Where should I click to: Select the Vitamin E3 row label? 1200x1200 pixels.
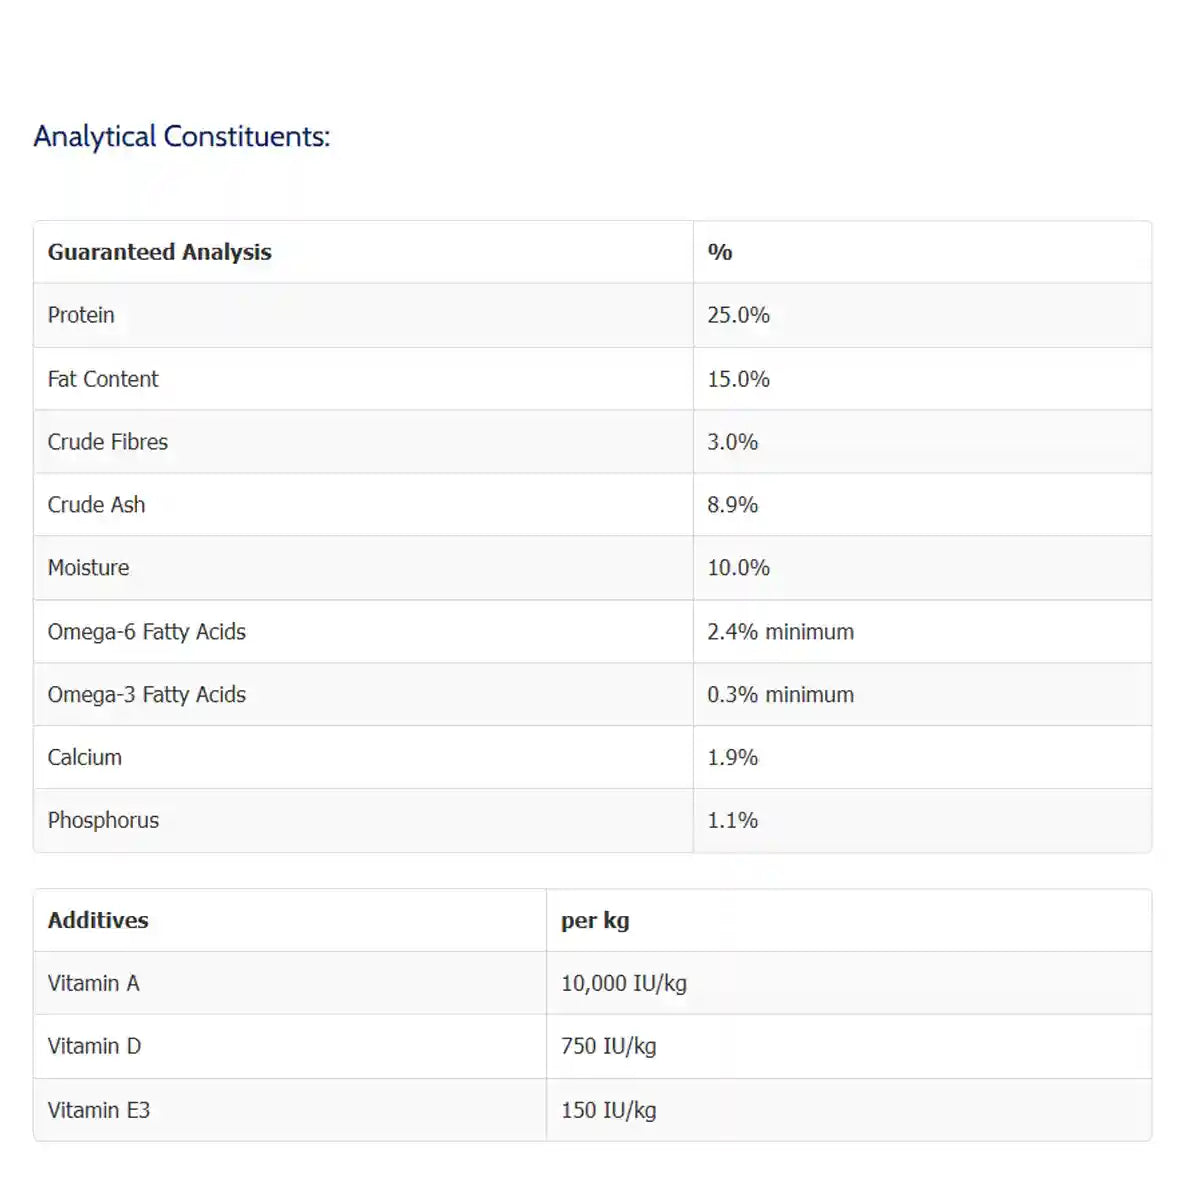pyautogui.click(x=98, y=1110)
